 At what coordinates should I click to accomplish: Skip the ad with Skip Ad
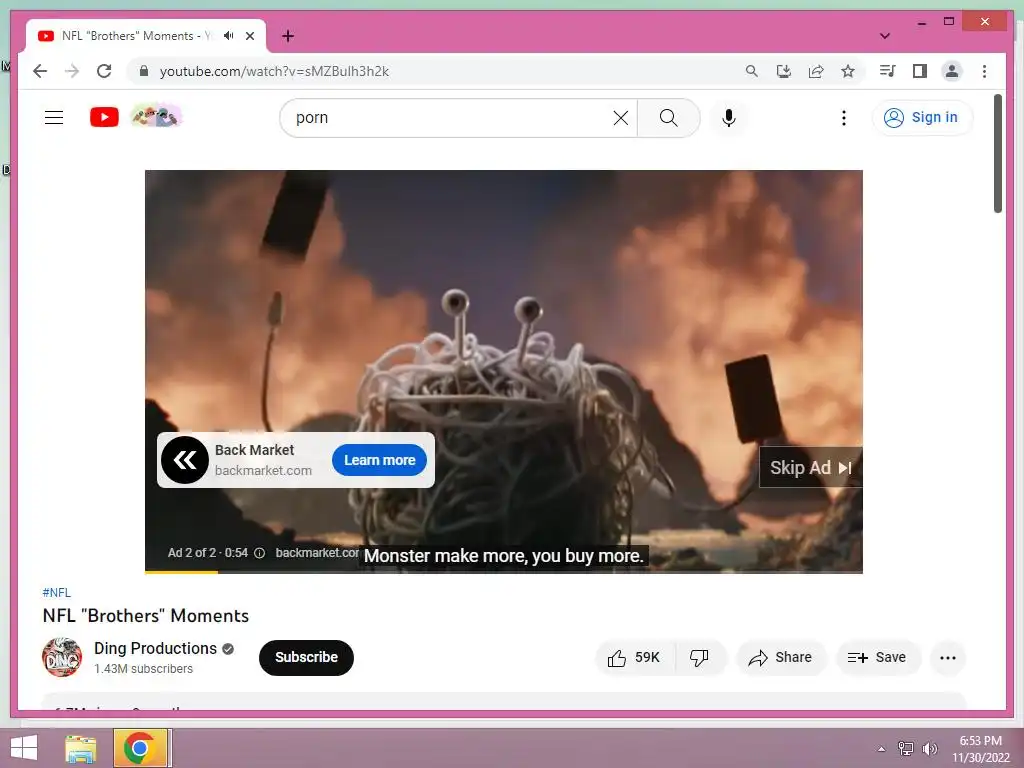point(810,468)
